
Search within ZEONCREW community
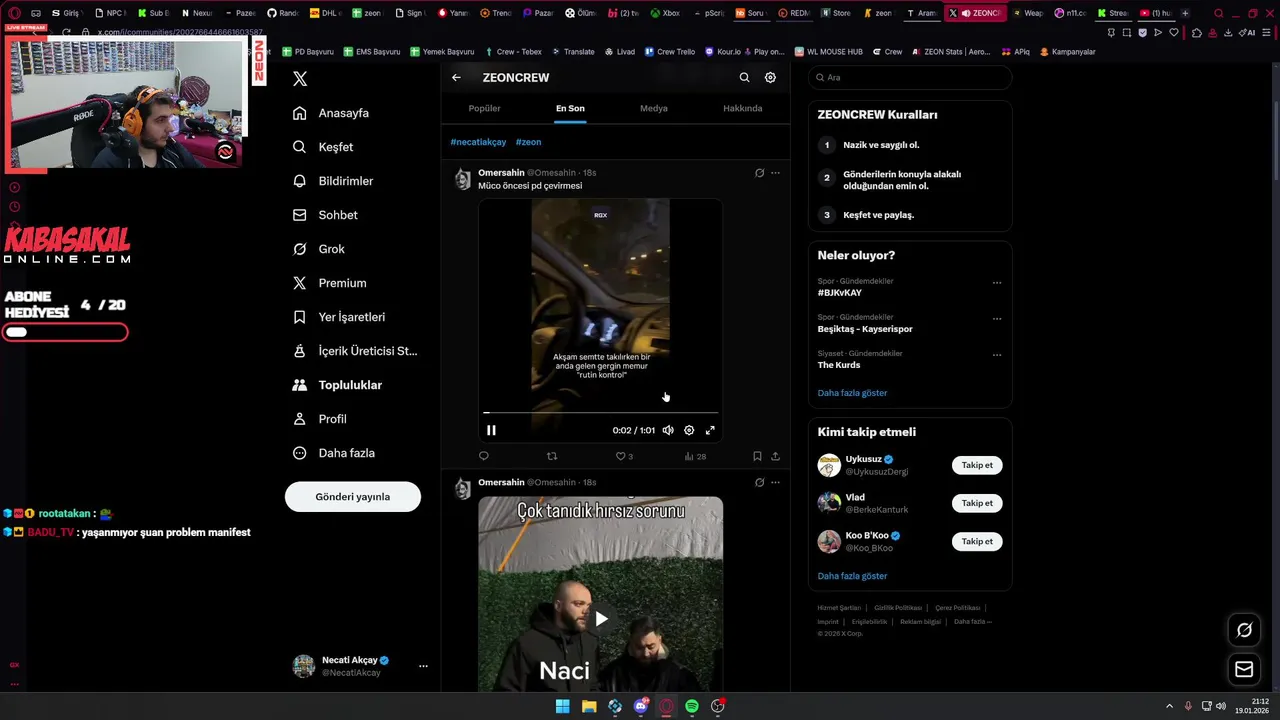pos(744,77)
